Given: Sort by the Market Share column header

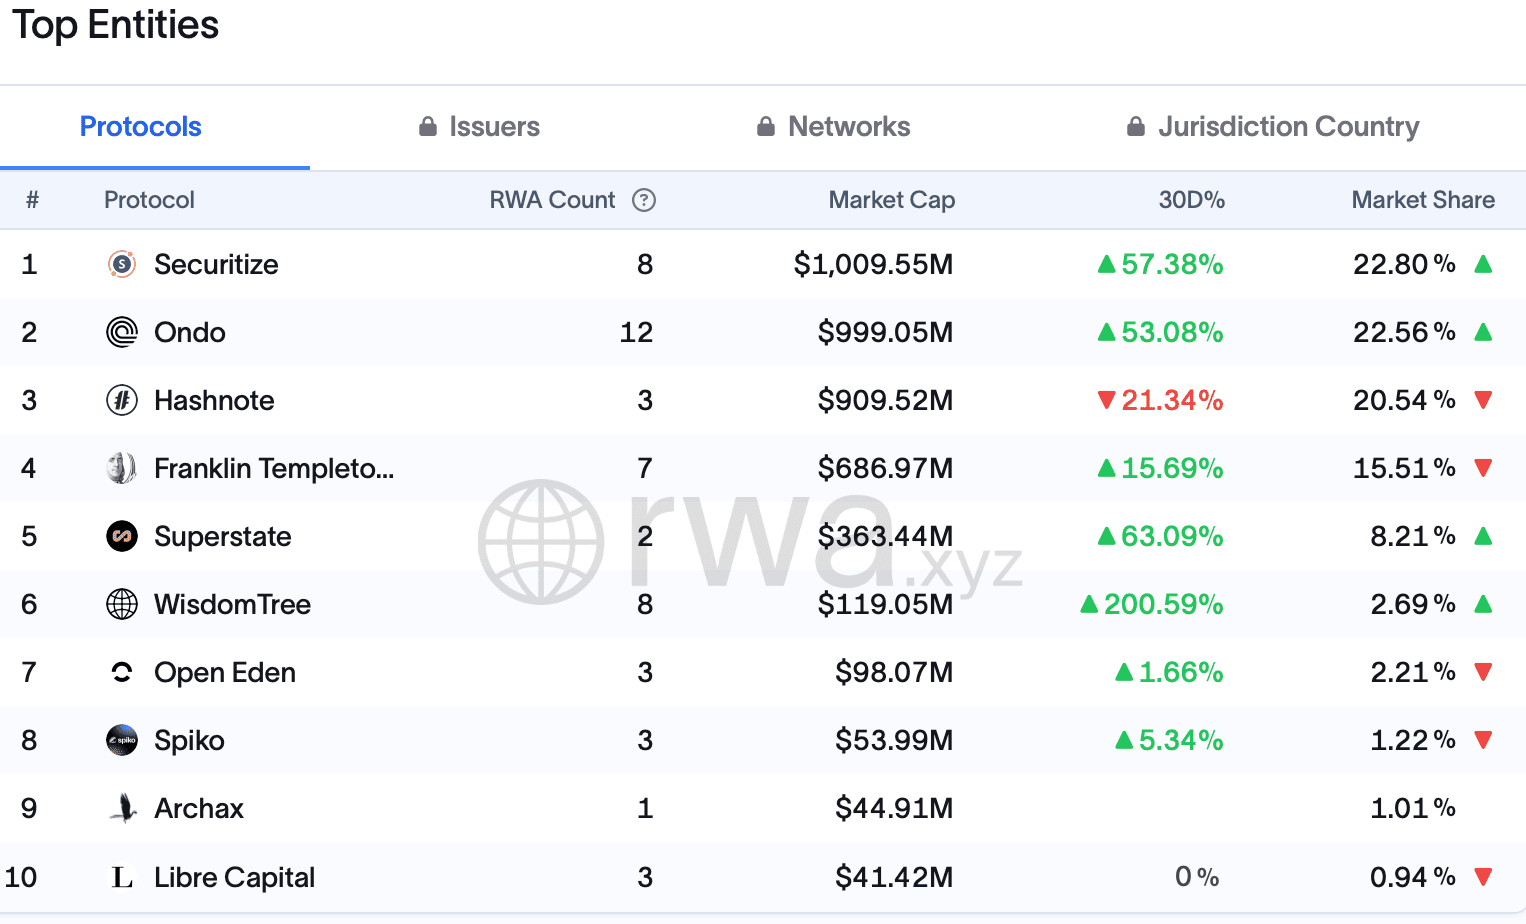Looking at the screenshot, I should (1423, 200).
